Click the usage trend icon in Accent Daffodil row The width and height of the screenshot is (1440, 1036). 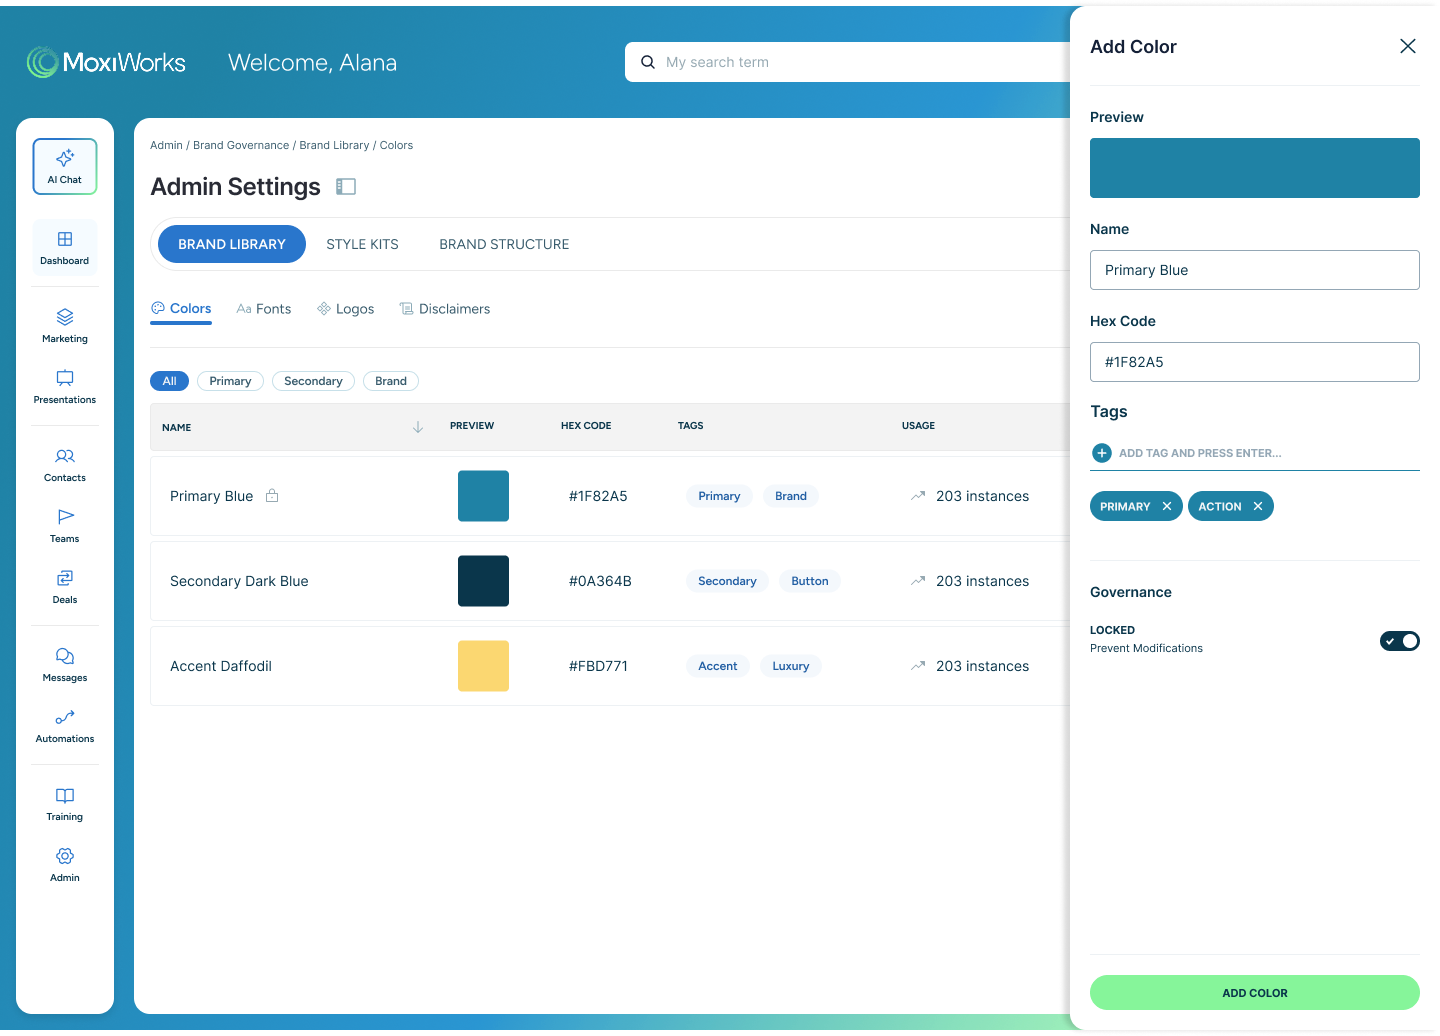pos(918,666)
